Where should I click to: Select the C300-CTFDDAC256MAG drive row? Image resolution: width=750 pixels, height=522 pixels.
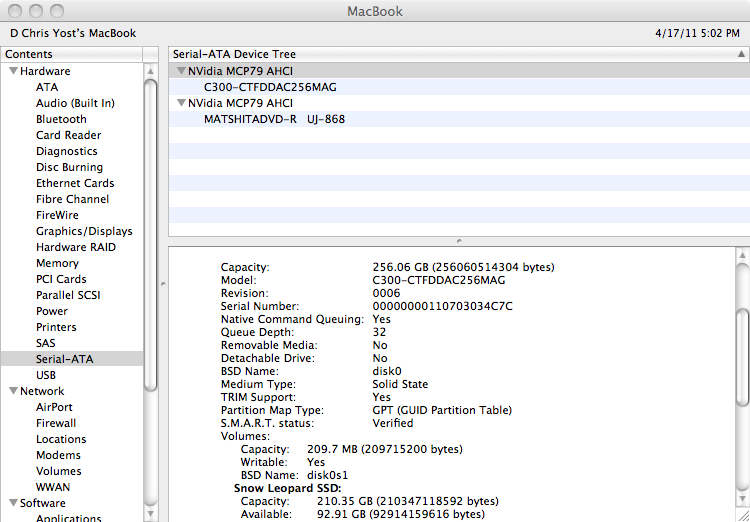point(459,88)
